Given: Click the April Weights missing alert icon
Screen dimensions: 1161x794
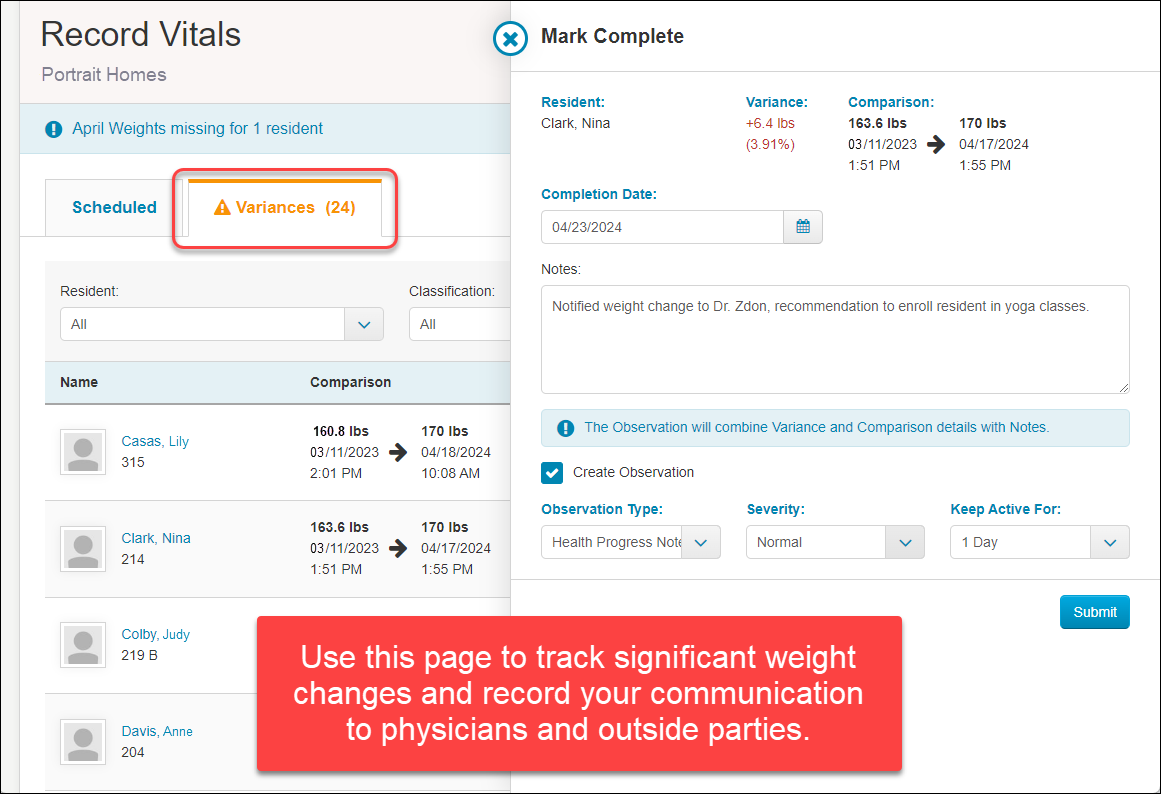Looking at the screenshot, I should (53, 129).
